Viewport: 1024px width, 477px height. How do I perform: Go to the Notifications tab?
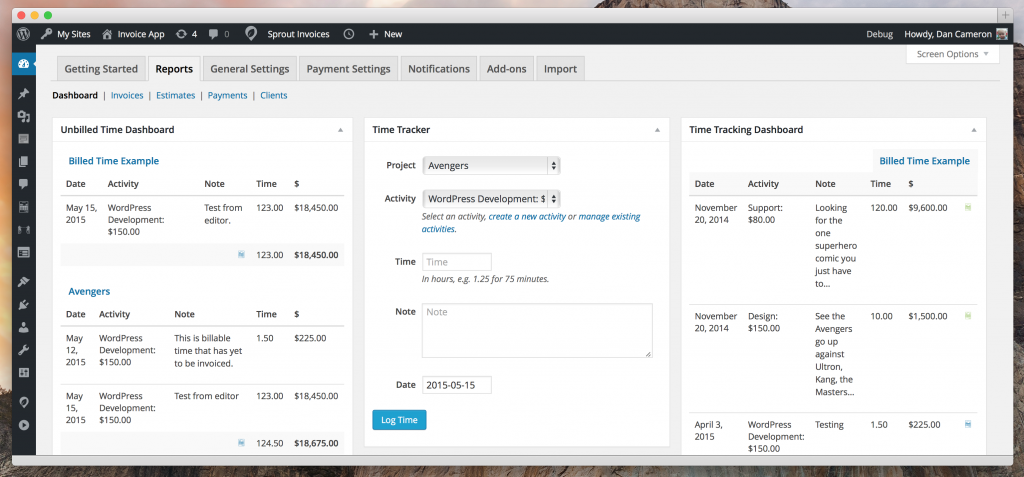[x=439, y=69]
